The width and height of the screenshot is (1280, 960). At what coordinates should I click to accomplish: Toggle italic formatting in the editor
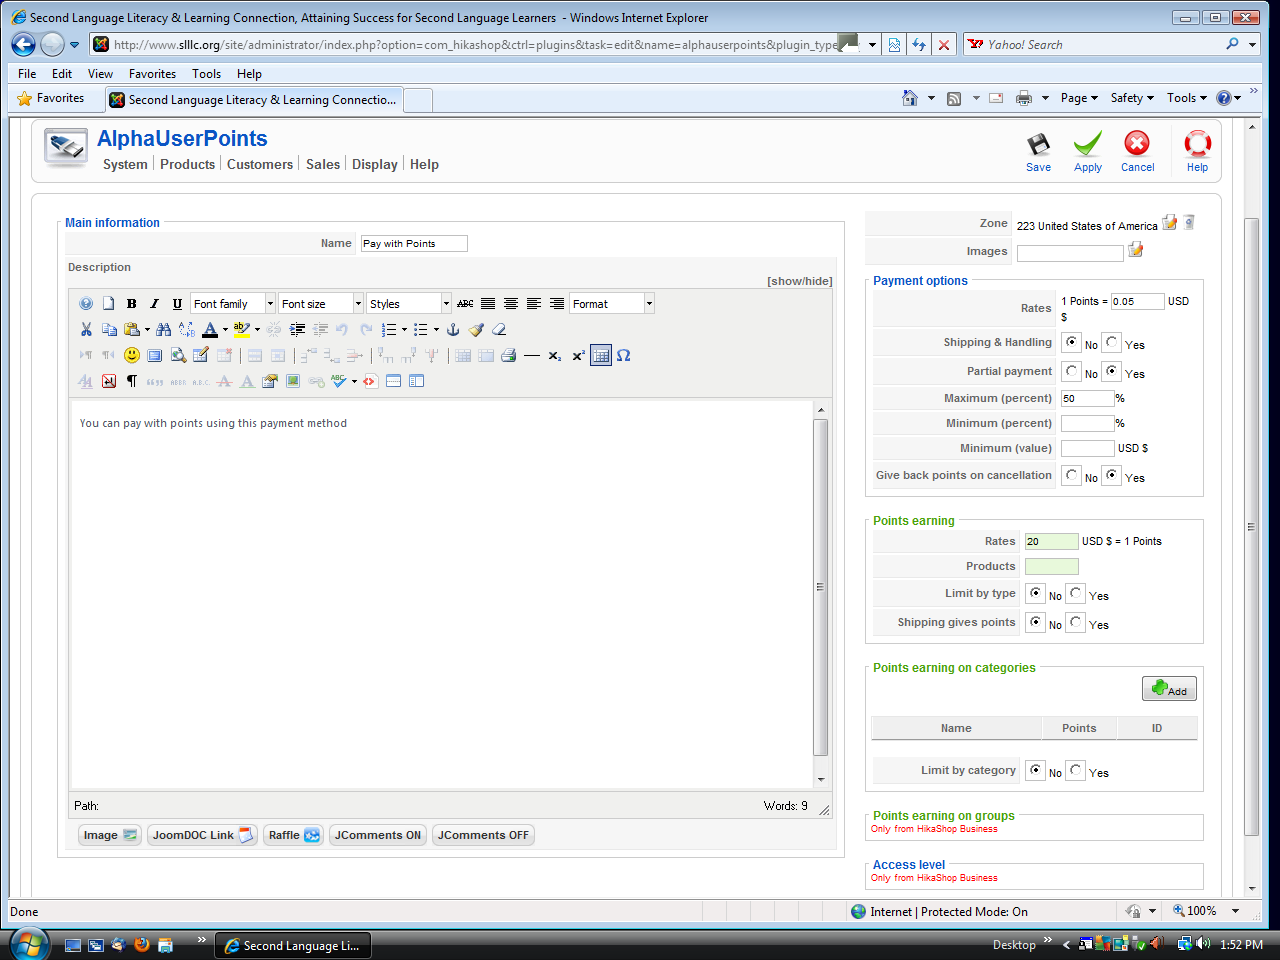pyautogui.click(x=154, y=304)
